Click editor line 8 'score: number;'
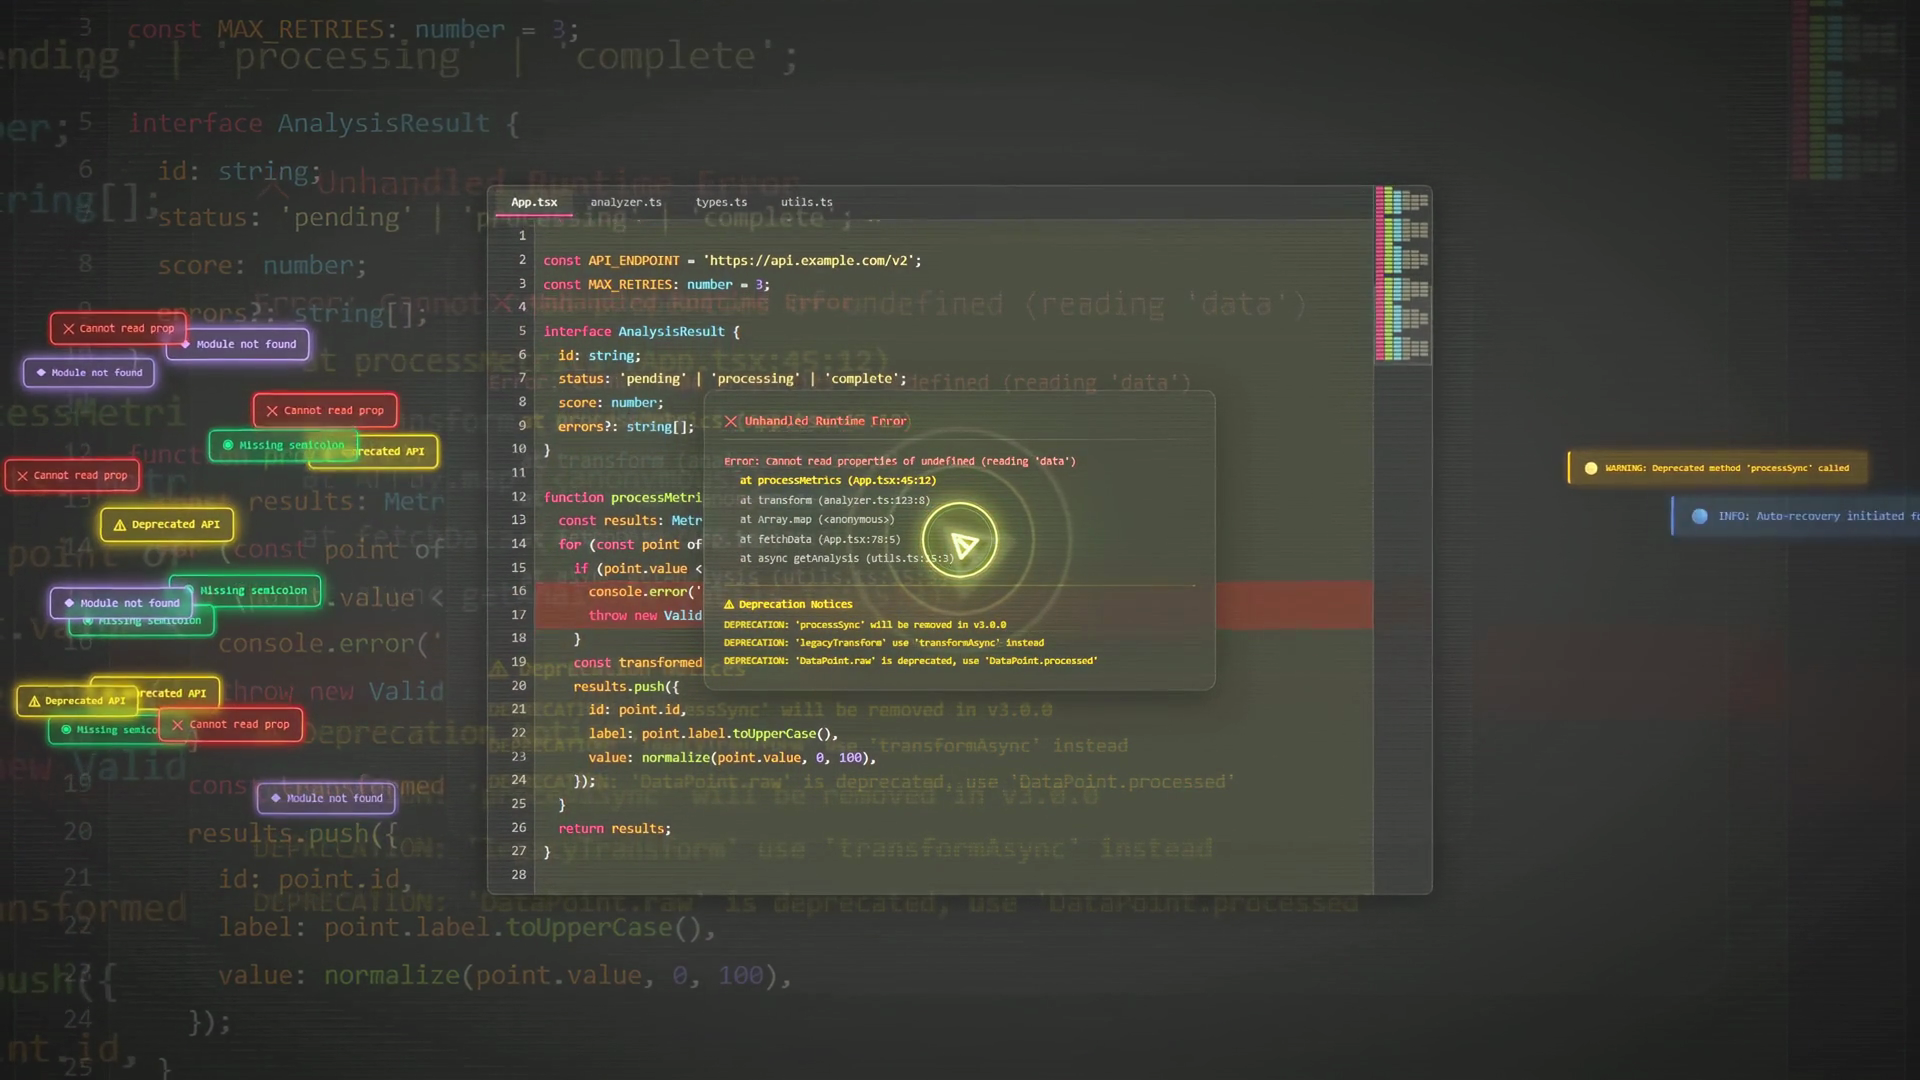The height and width of the screenshot is (1080, 1920). 611,403
